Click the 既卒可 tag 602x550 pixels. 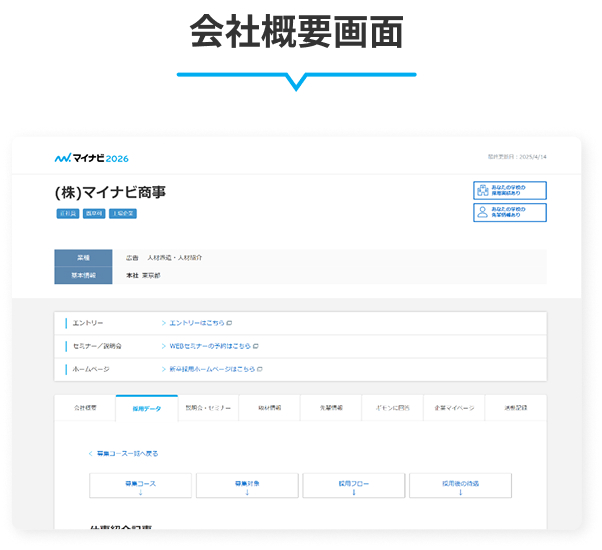click(94, 213)
